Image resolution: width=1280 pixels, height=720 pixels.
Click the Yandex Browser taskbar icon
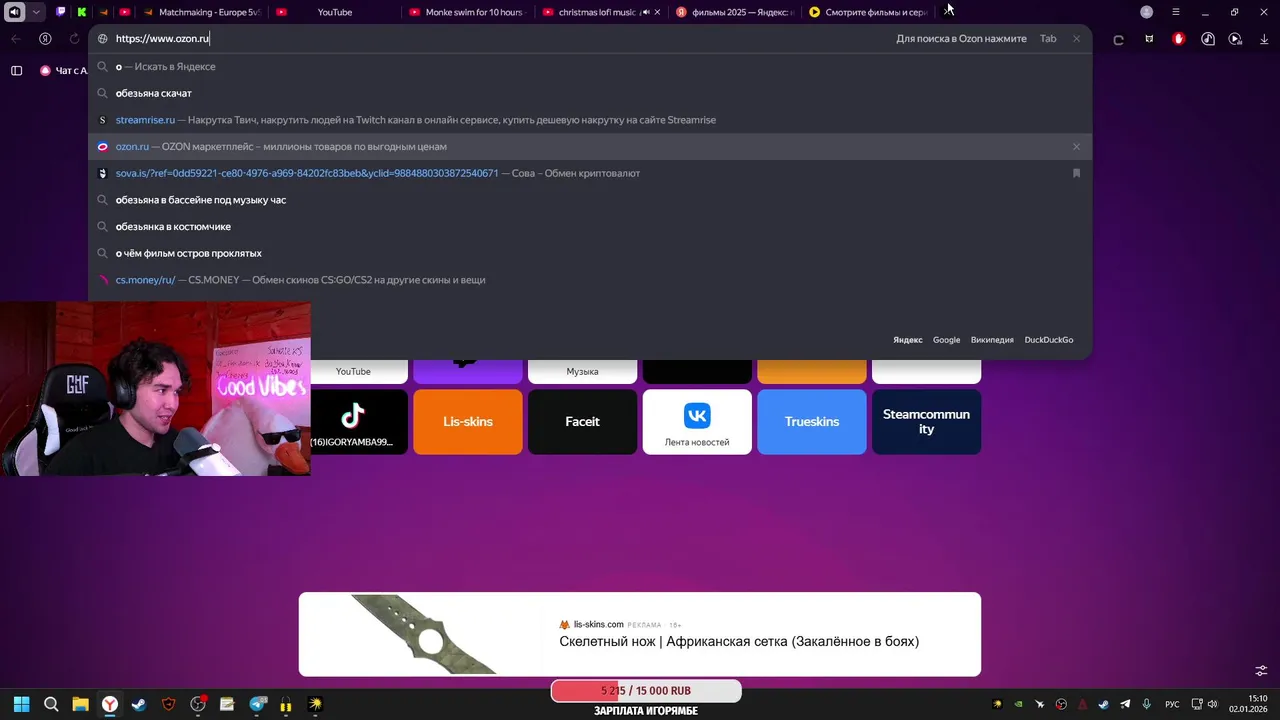110,704
